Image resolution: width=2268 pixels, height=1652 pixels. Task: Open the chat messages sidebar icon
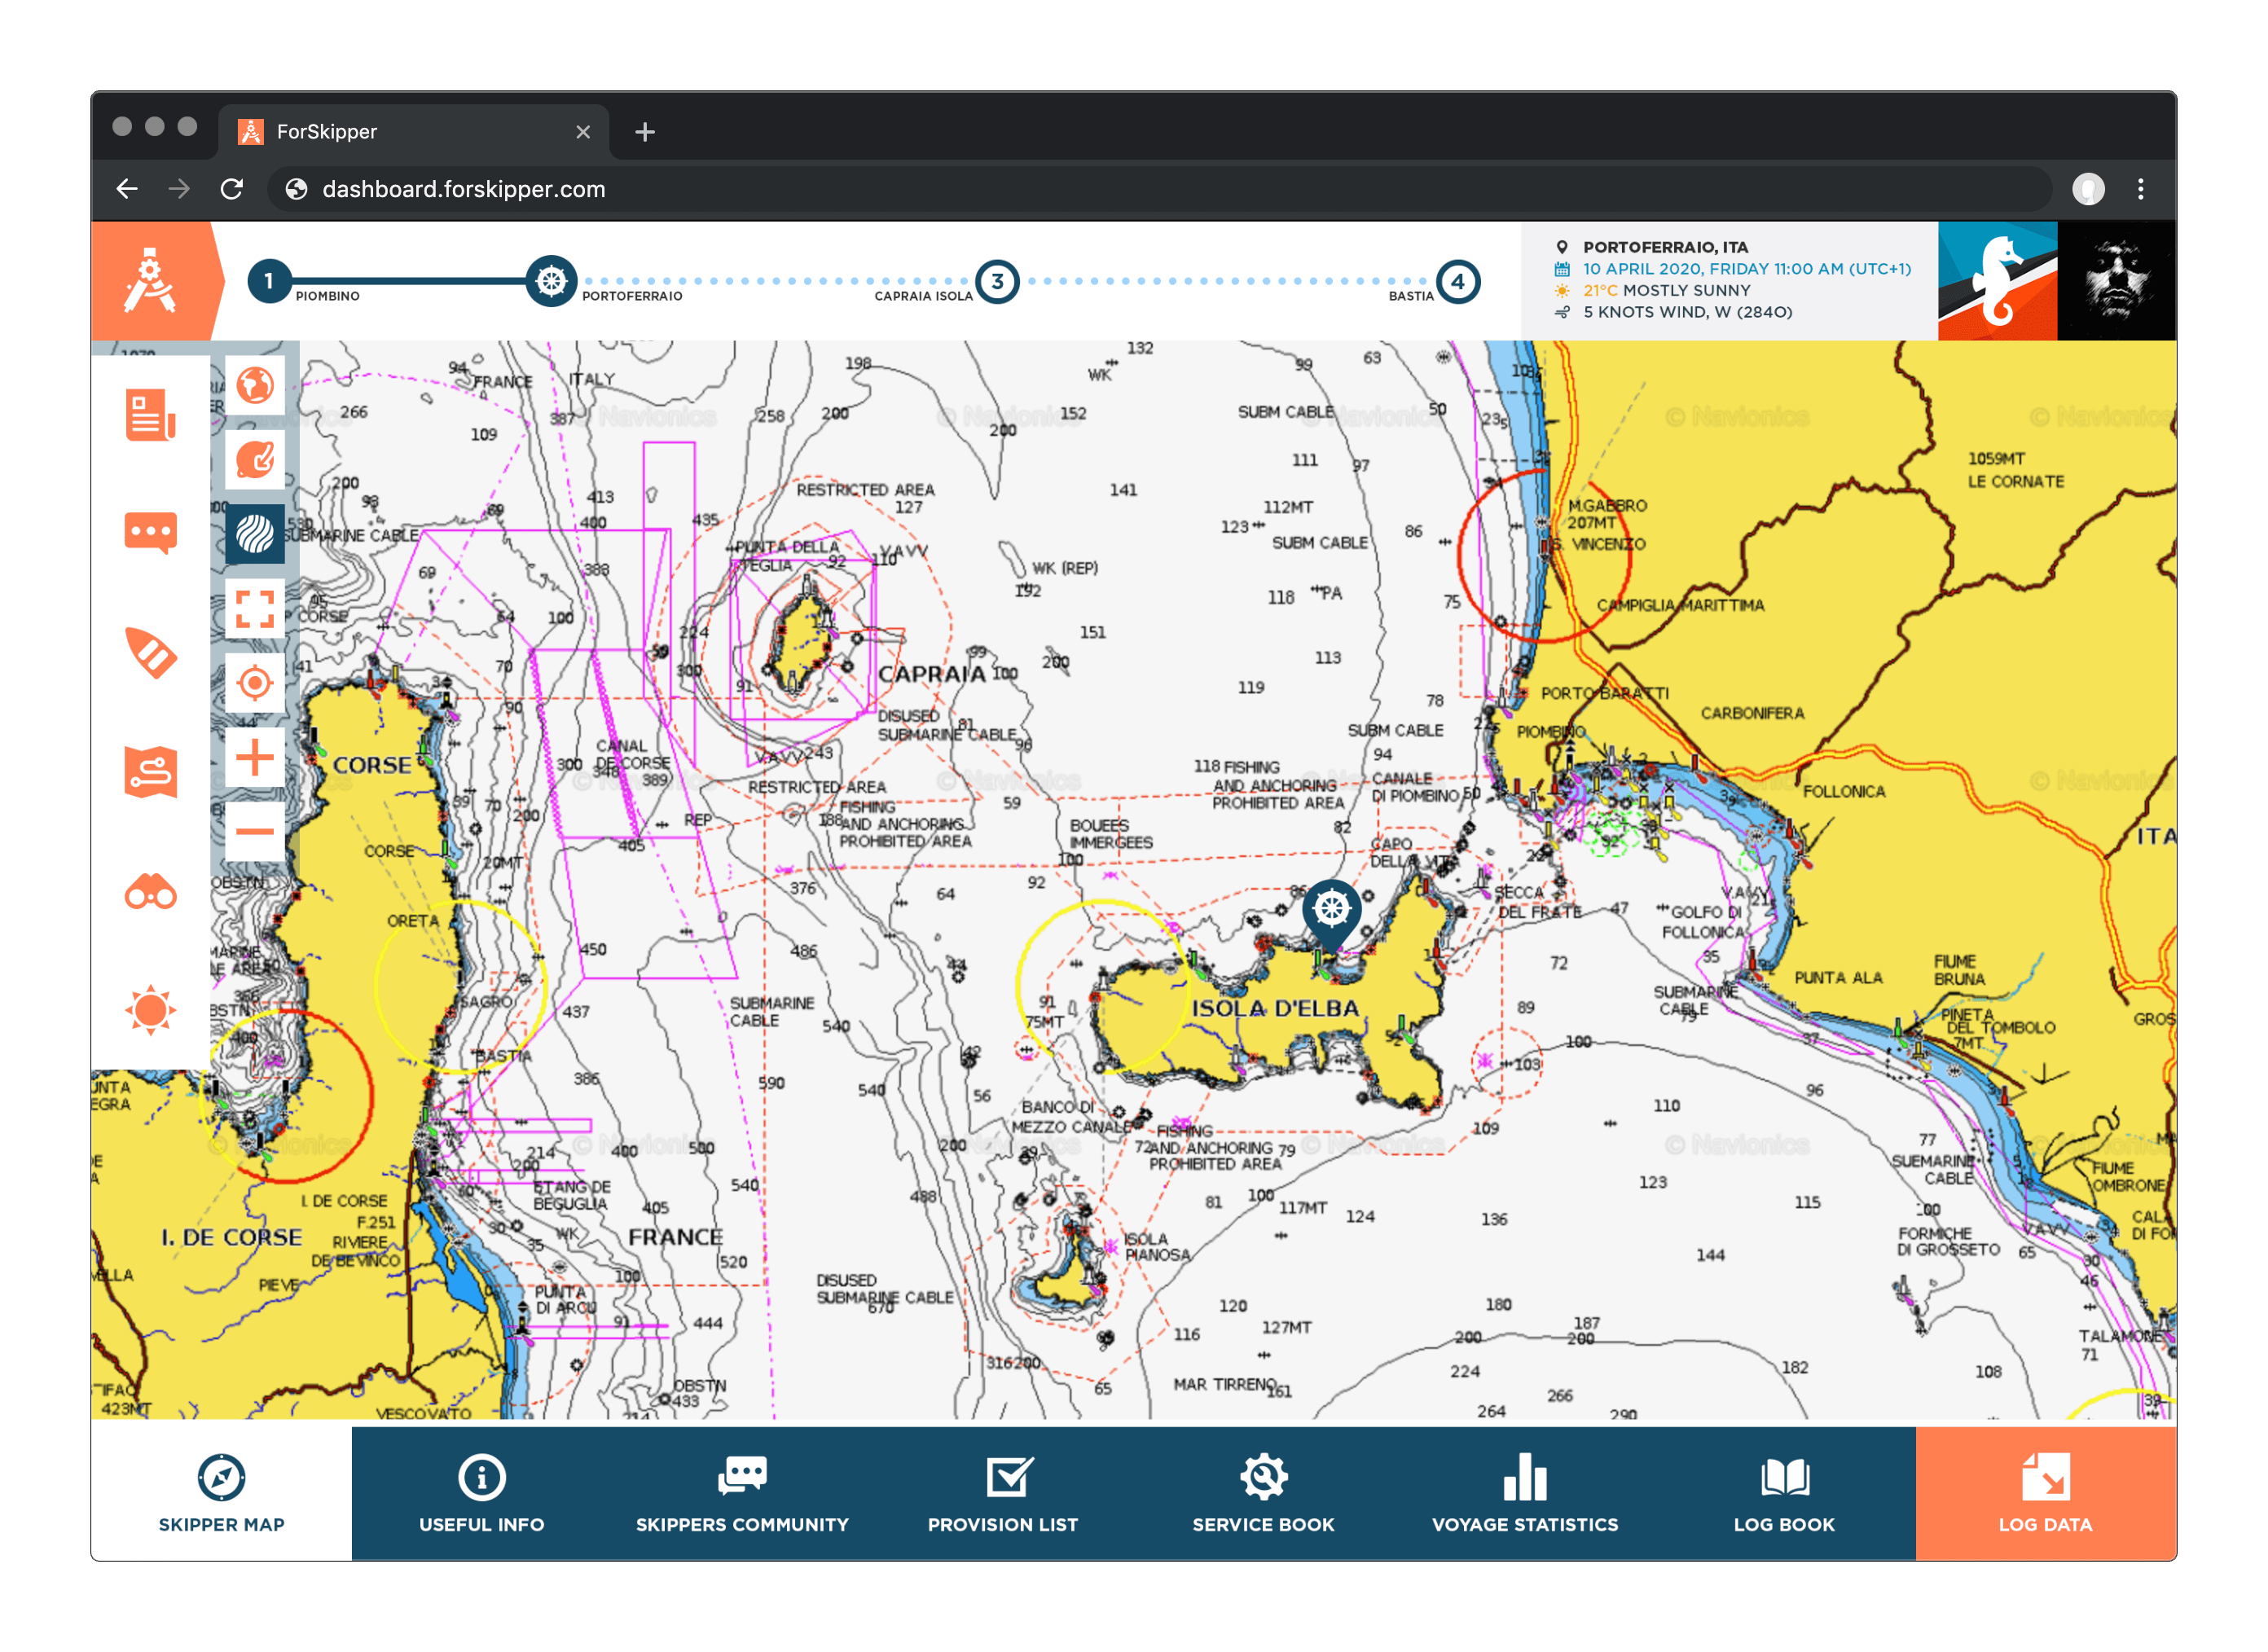(x=151, y=532)
